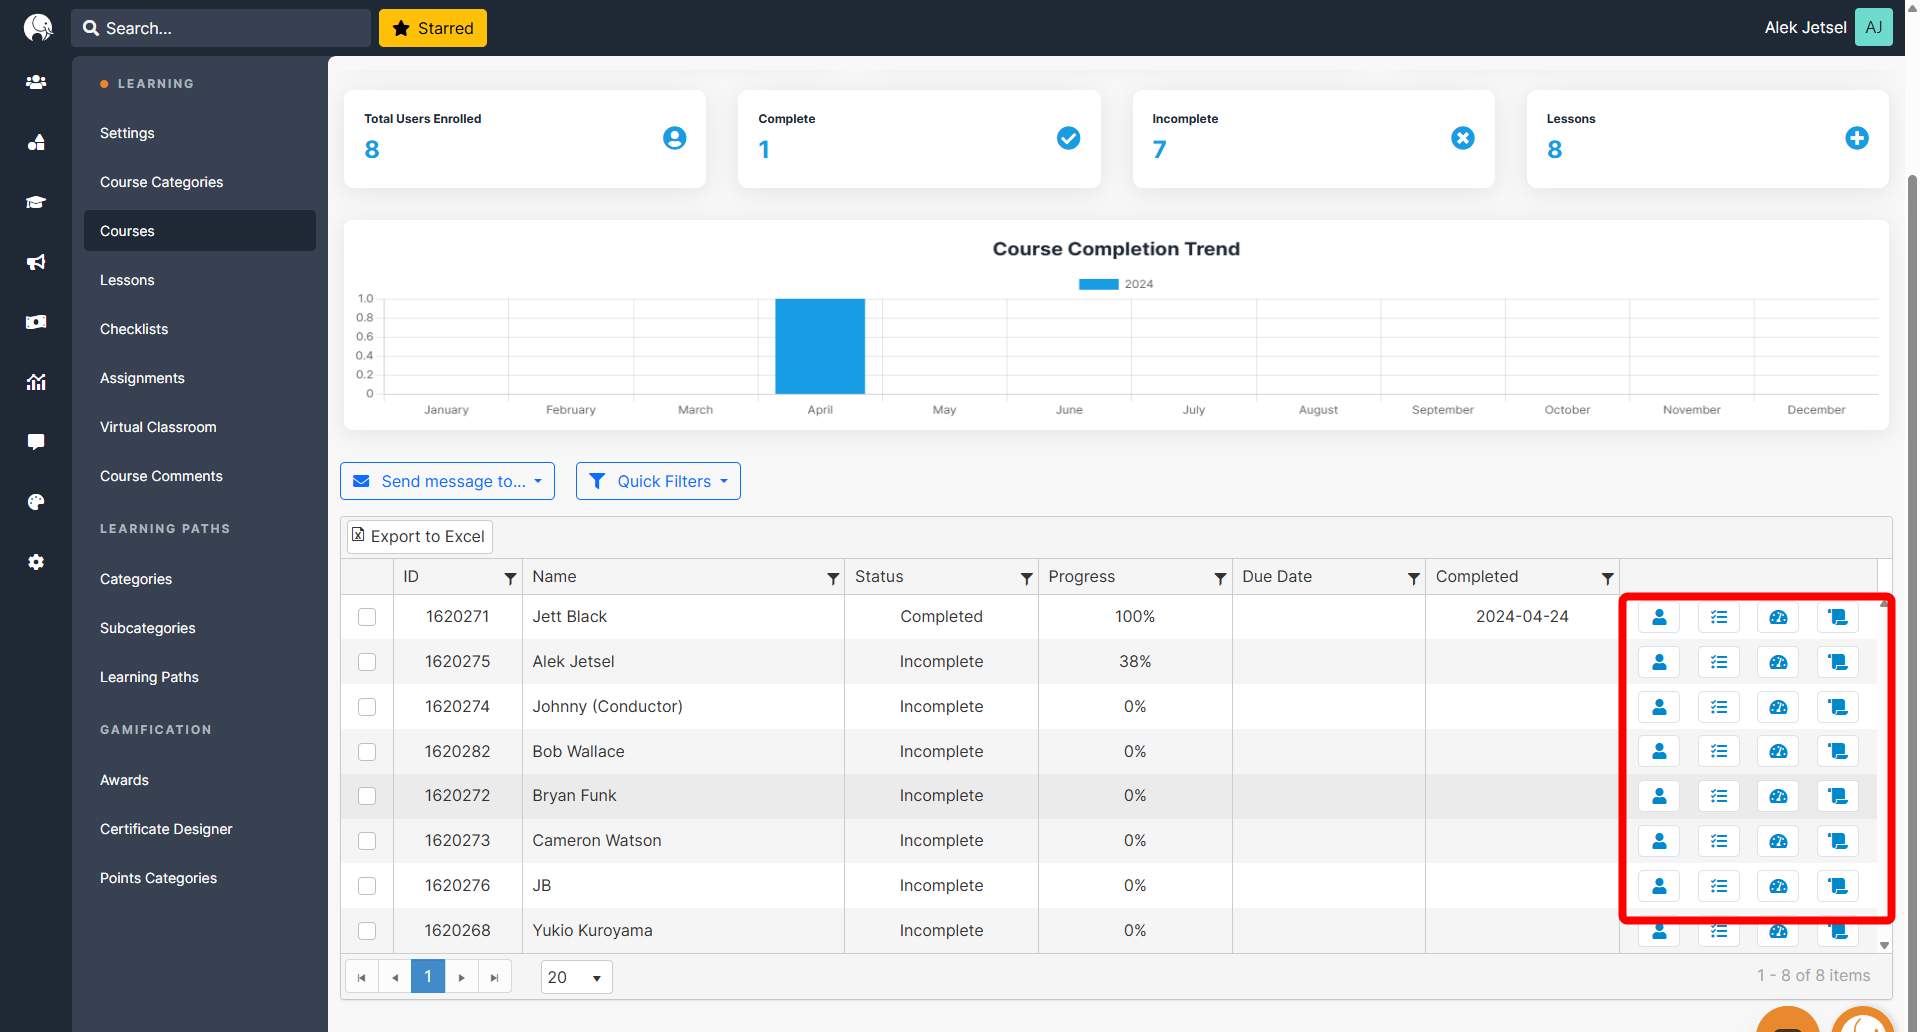Screen dimensions: 1920x1032
Task: Click the user profile icon for Jett Black
Action: pyautogui.click(x=1659, y=617)
